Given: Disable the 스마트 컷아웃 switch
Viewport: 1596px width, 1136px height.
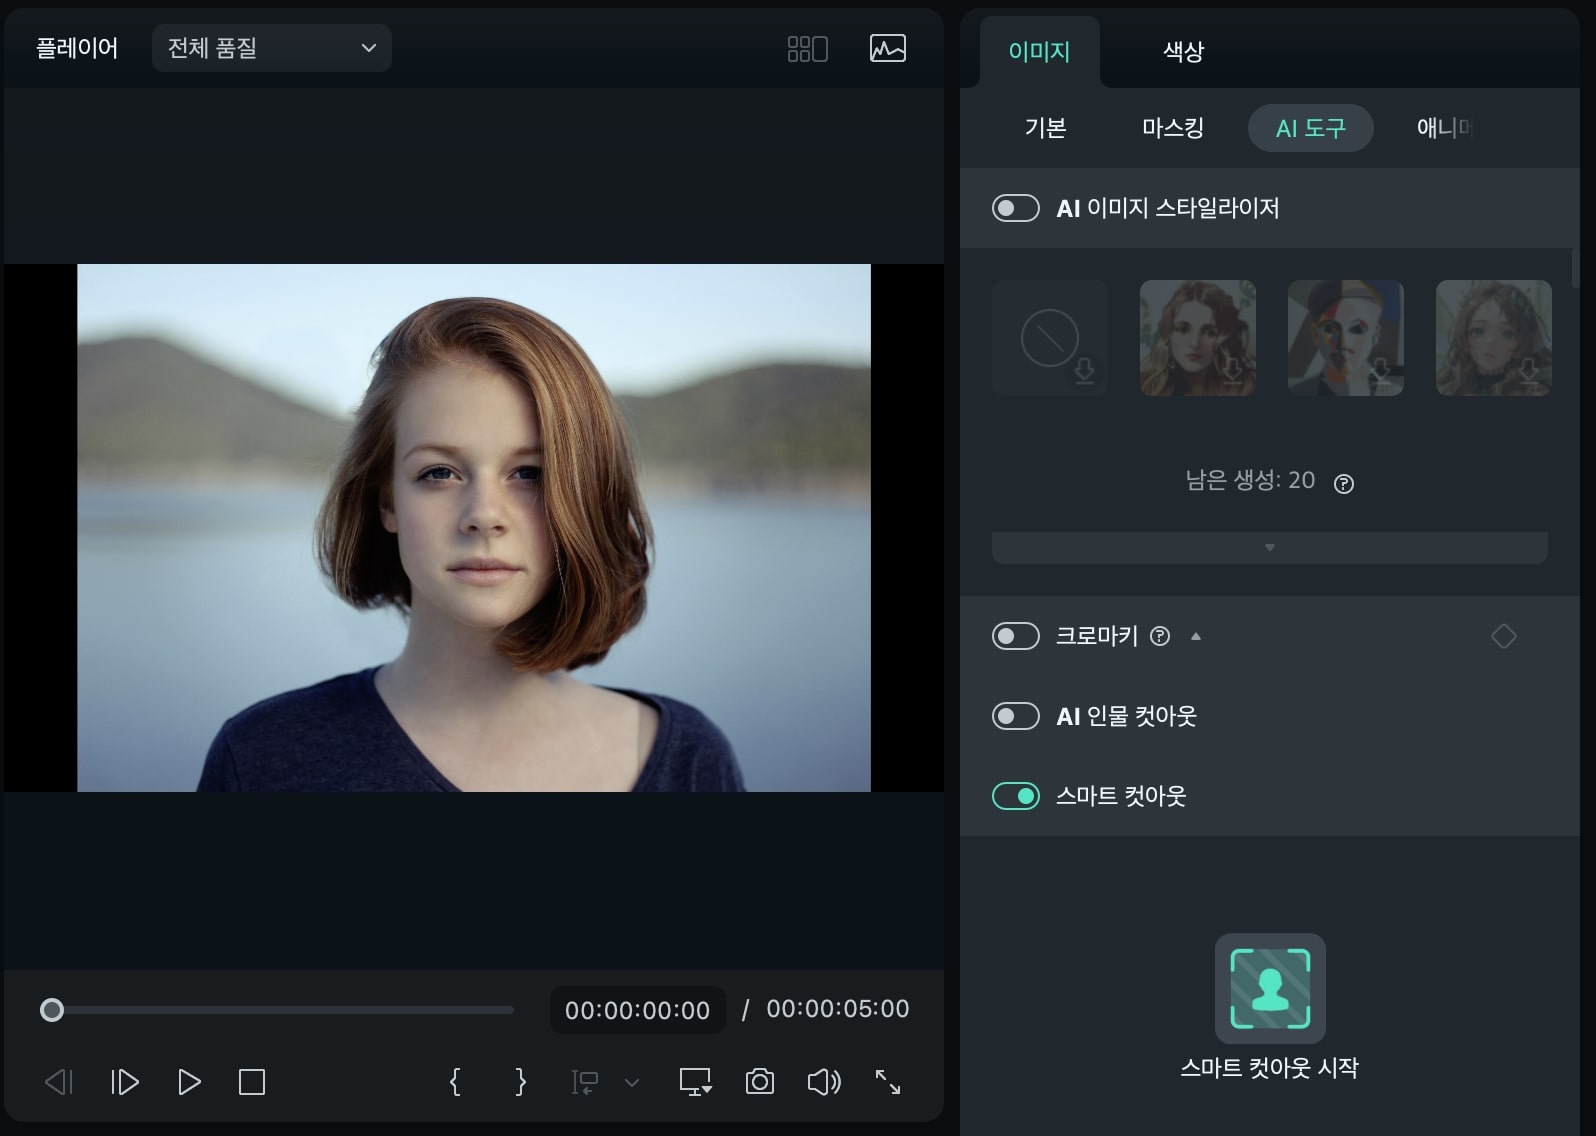Looking at the screenshot, I should point(1016,796).
